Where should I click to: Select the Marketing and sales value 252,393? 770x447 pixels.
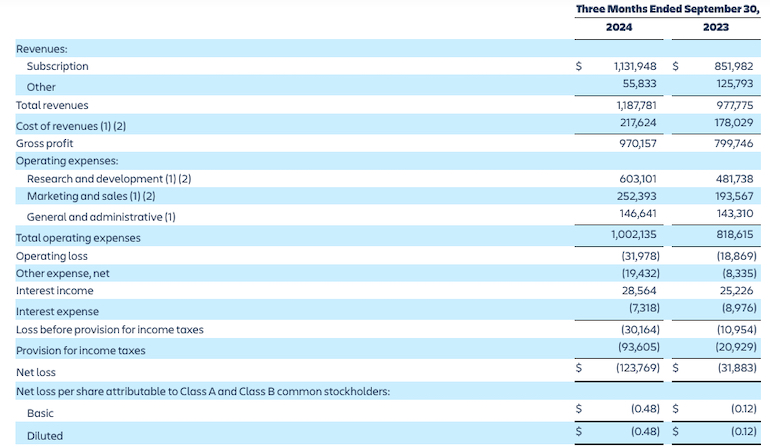point(637,196)
